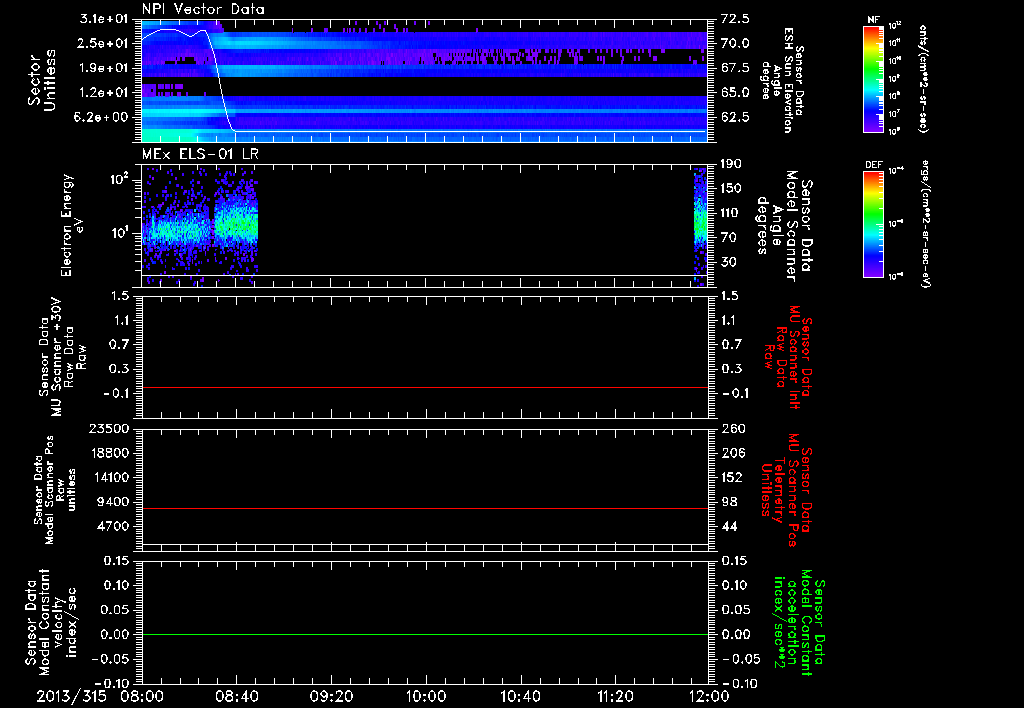Click the 18800 scanner position tick
This screenshot has height=708, width=1024.
click(x=109, y=453)
